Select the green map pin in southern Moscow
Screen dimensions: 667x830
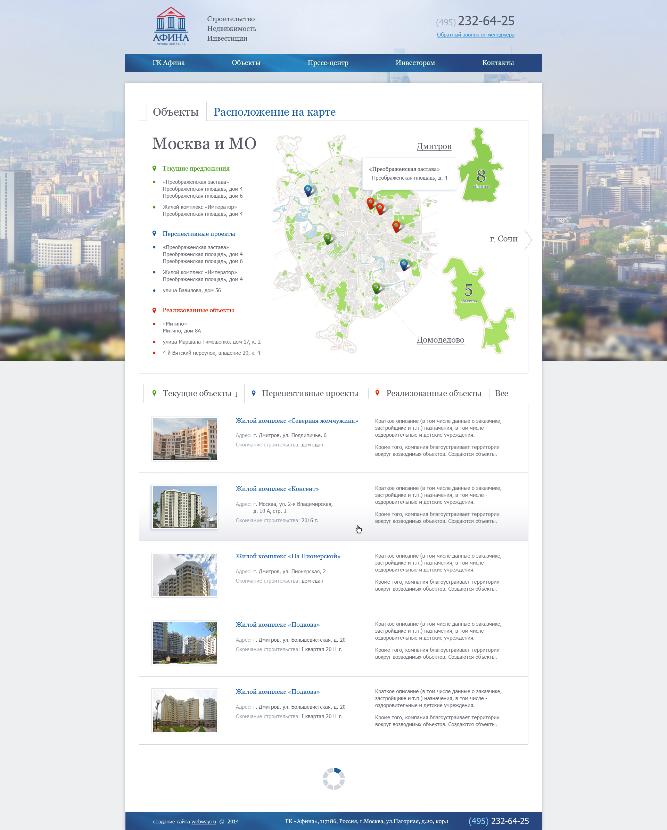[x=376, y=288]
